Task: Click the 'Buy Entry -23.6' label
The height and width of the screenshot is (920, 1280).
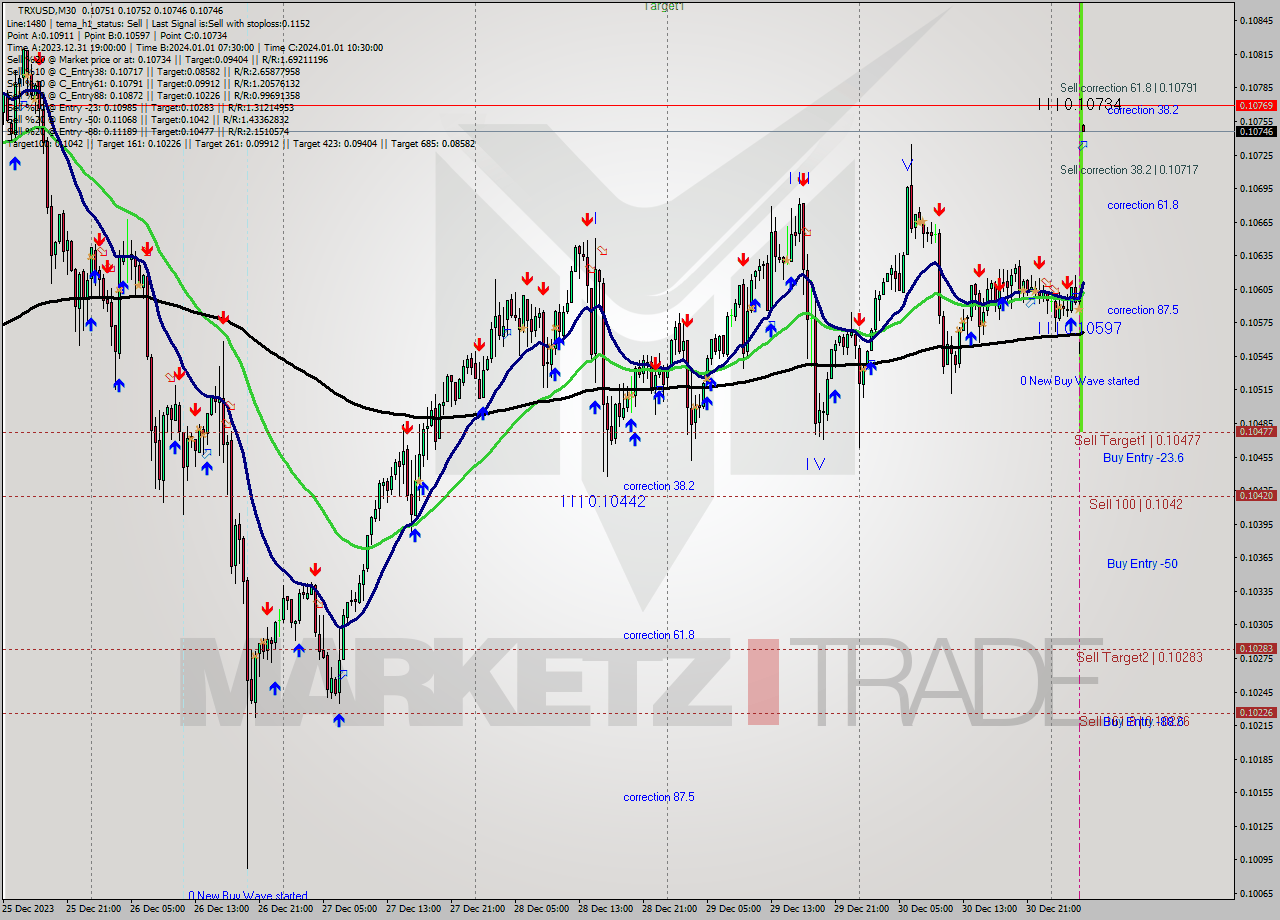Action: [1143, 458]
